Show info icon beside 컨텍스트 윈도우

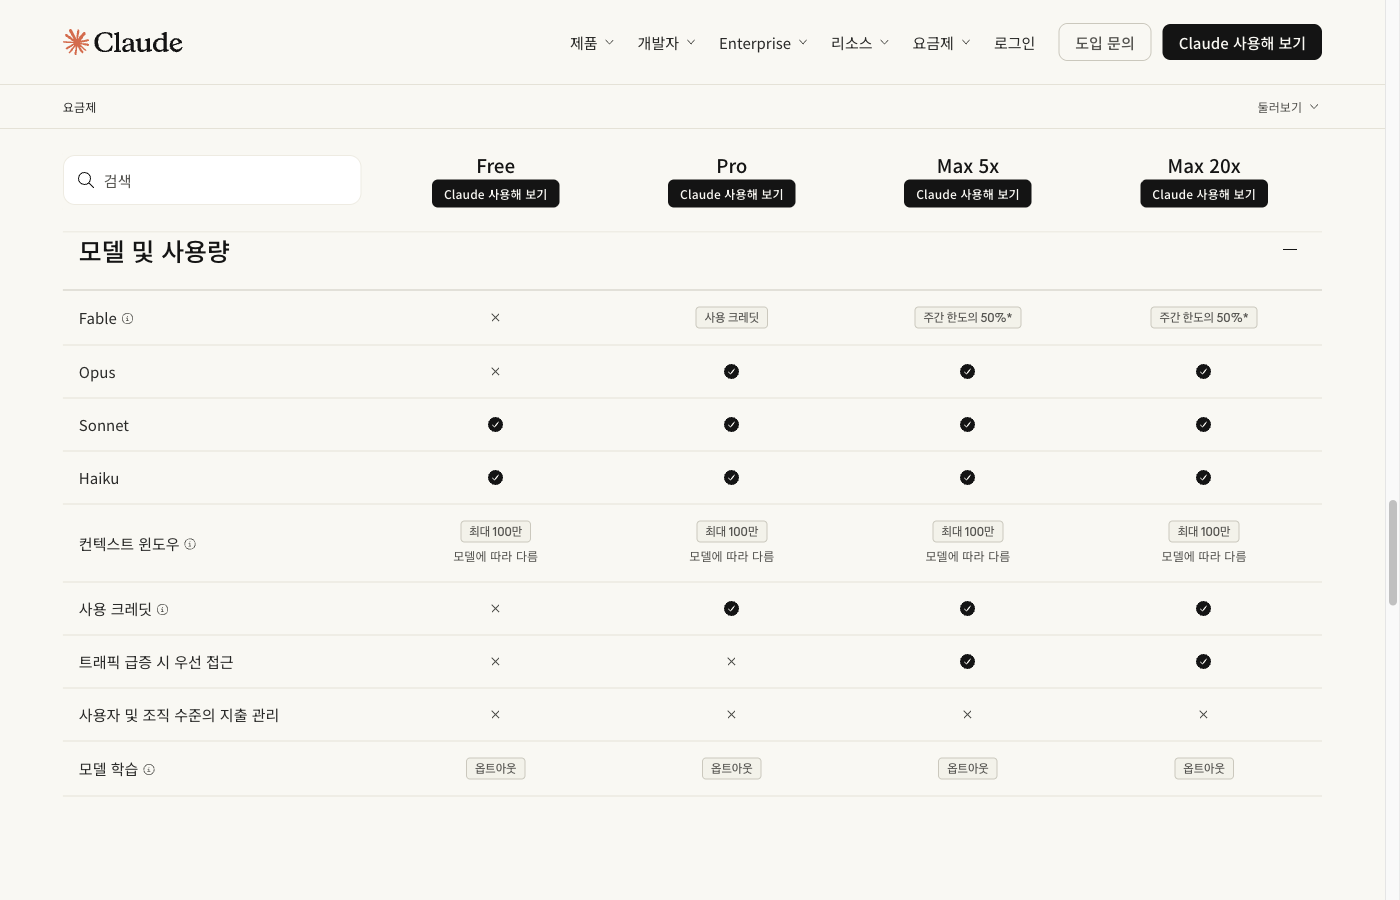point(190,544)
